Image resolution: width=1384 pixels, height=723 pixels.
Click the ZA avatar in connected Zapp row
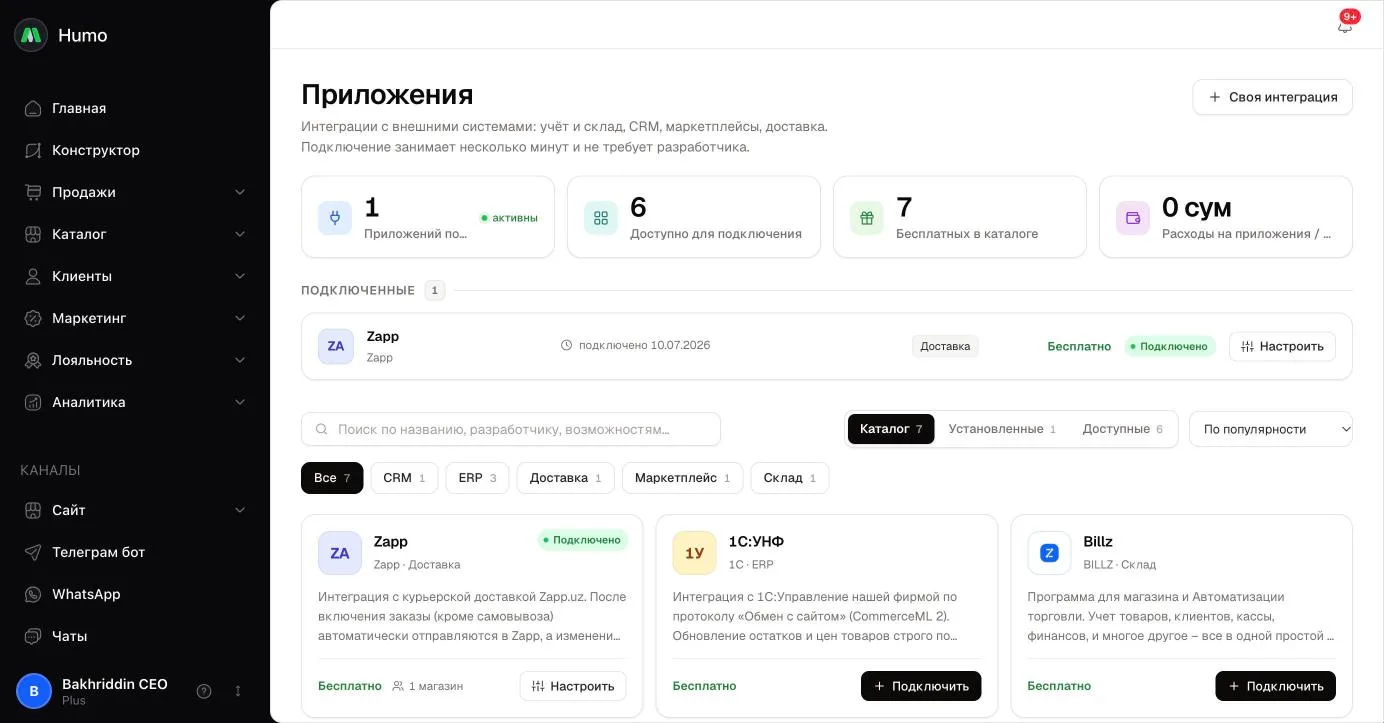336,346
